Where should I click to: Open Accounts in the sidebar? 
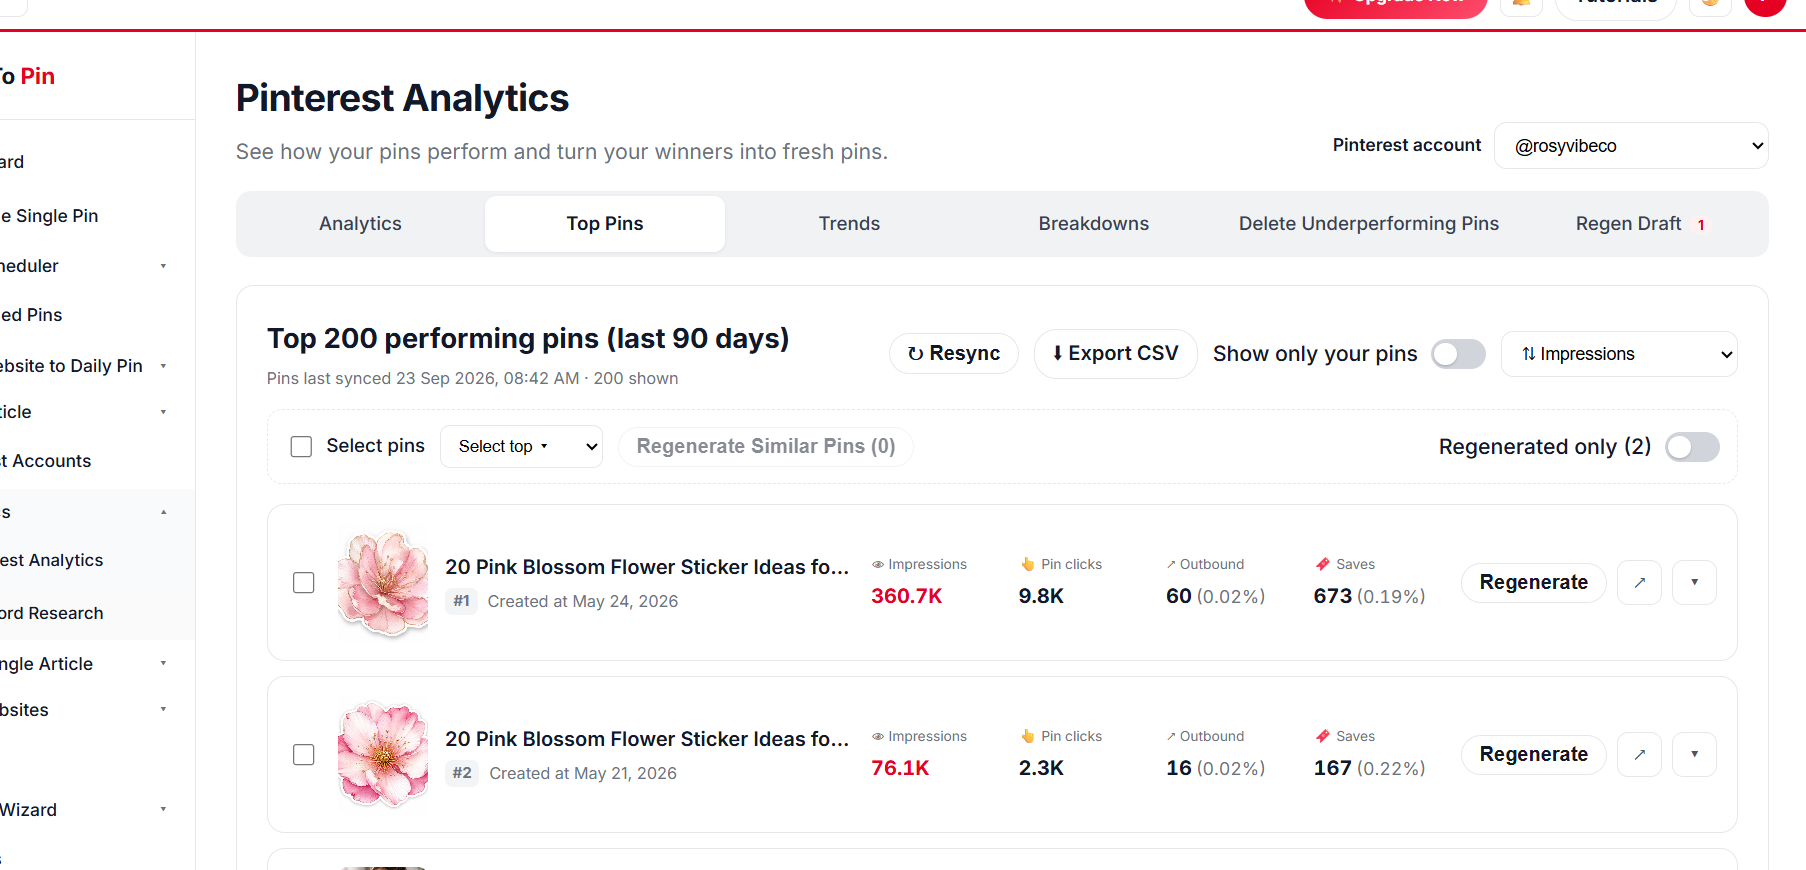click(46, 462)
